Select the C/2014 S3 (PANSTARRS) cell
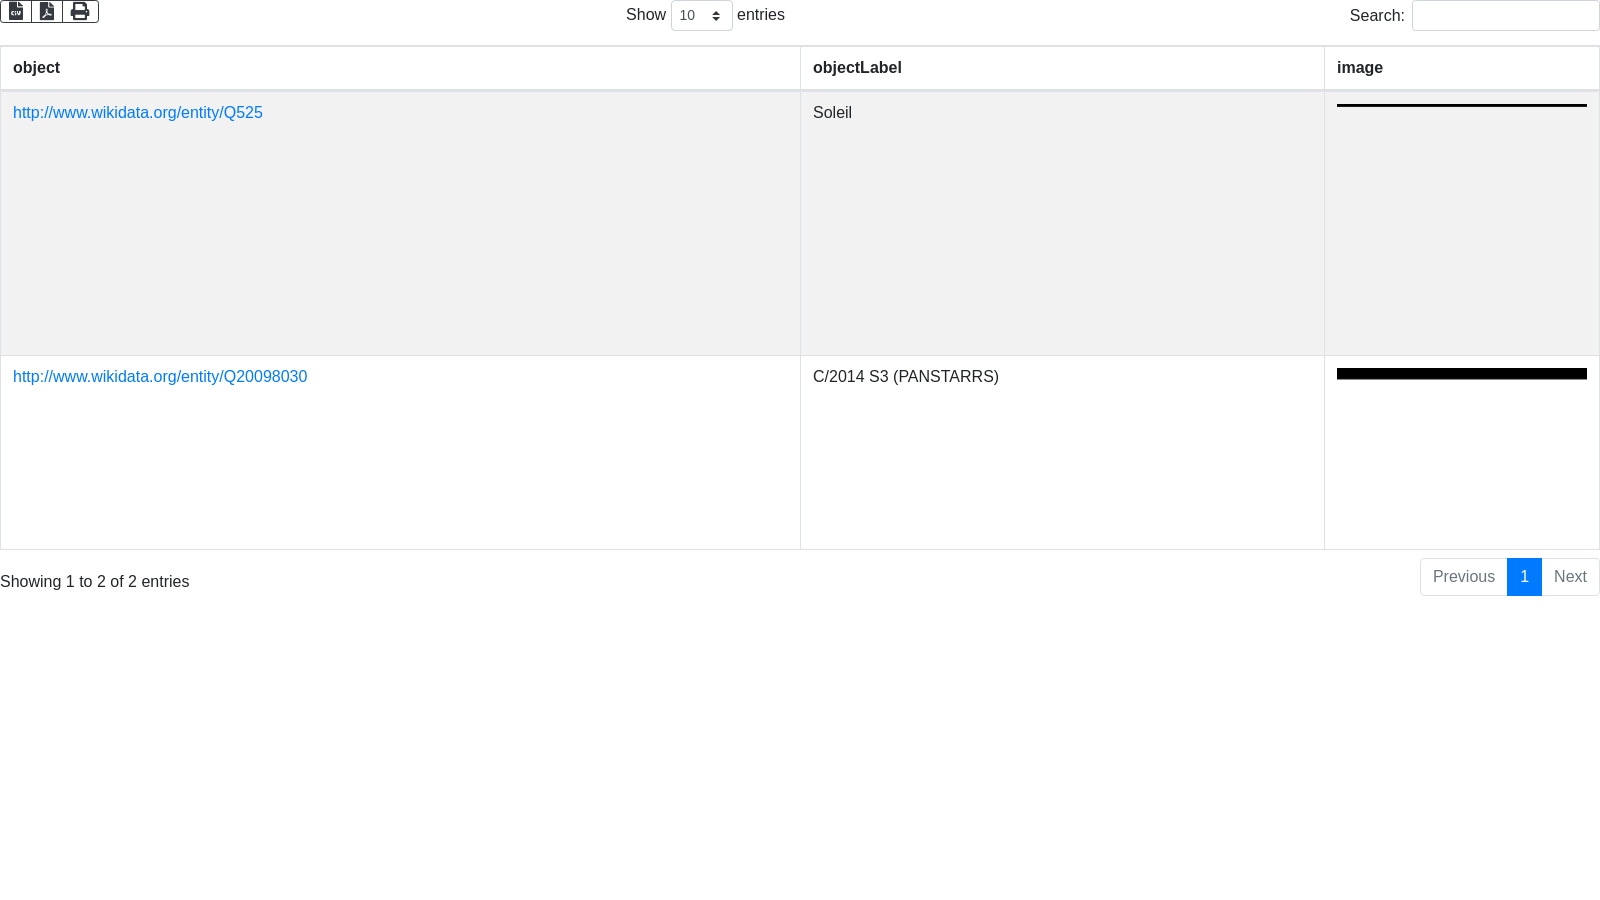 [906, 377]
